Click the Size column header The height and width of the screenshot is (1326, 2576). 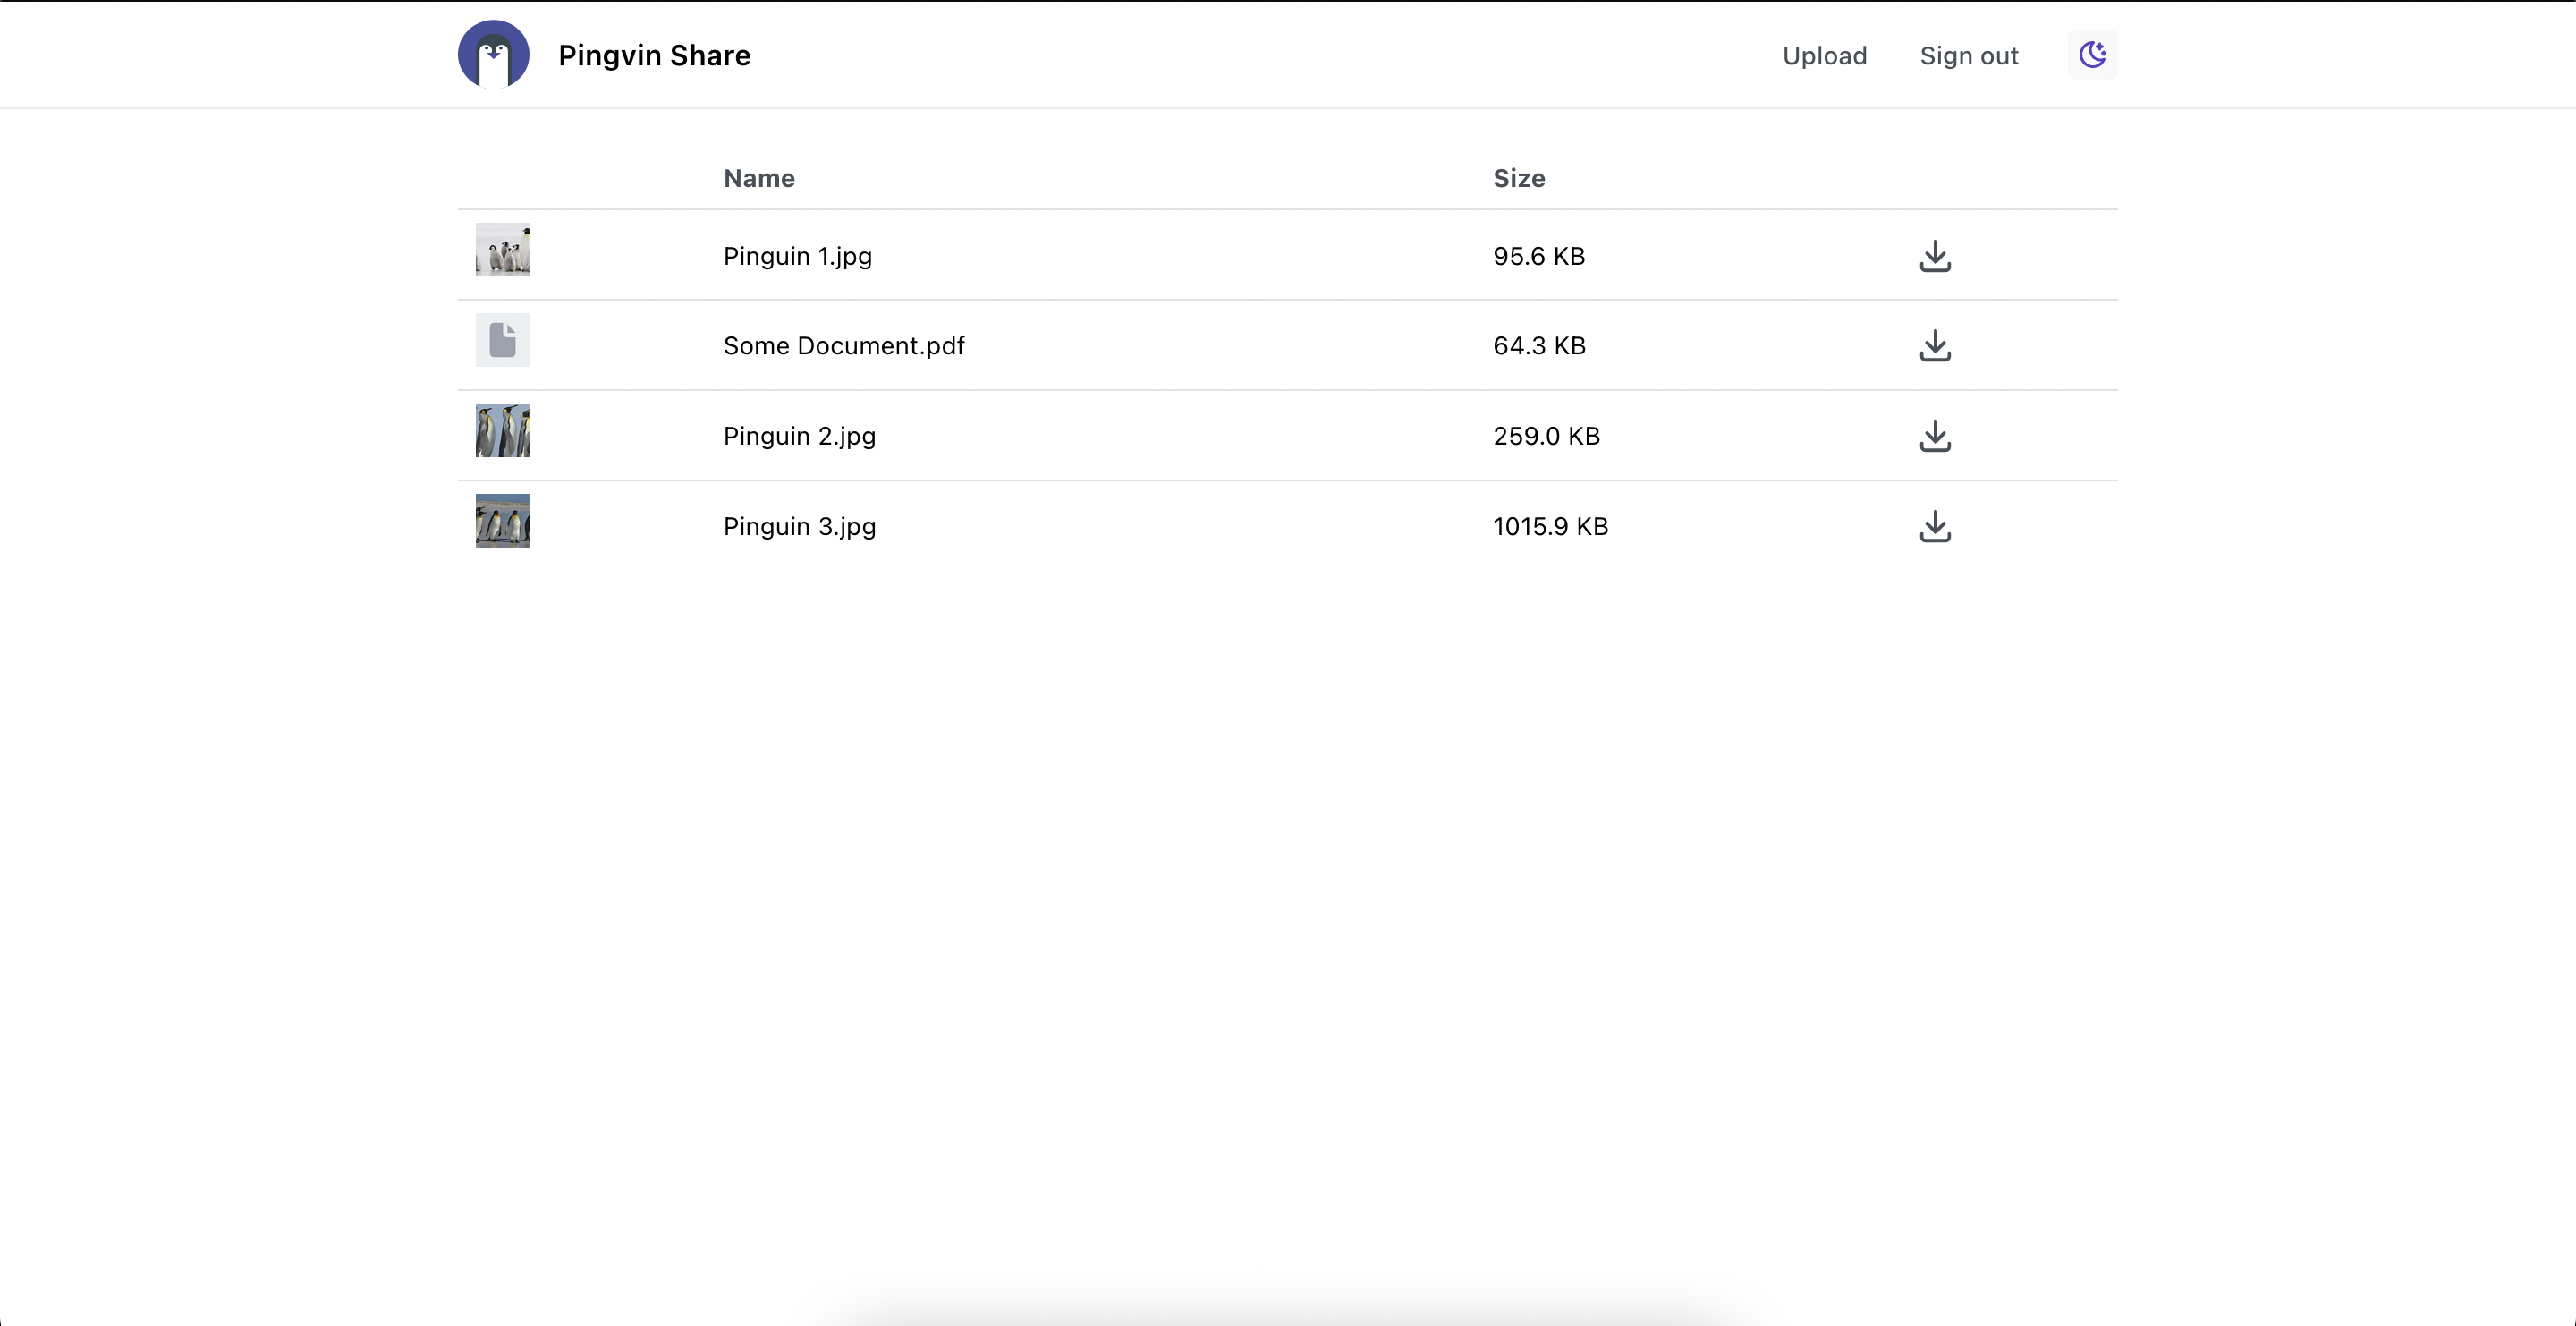1518,178
